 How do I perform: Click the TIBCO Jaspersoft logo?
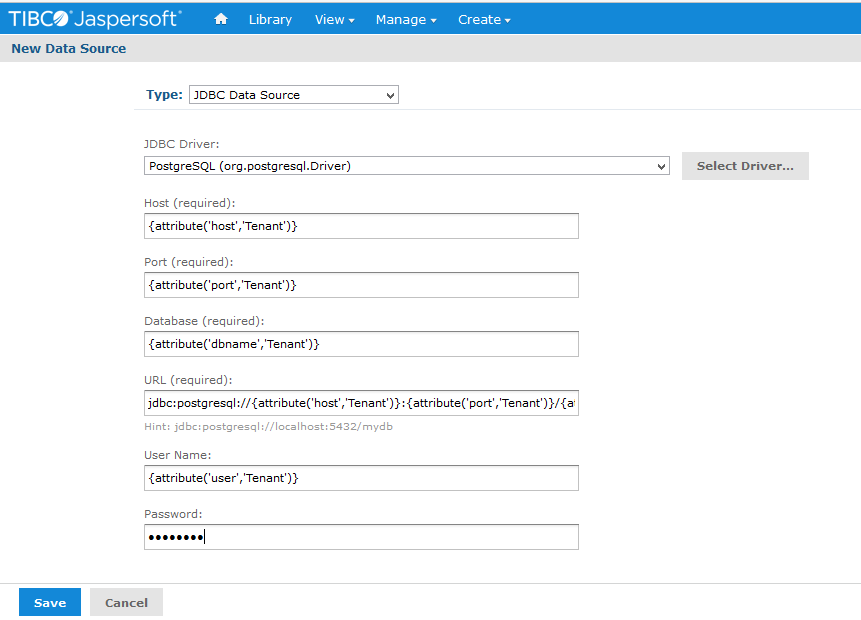[x=95, y=19]
